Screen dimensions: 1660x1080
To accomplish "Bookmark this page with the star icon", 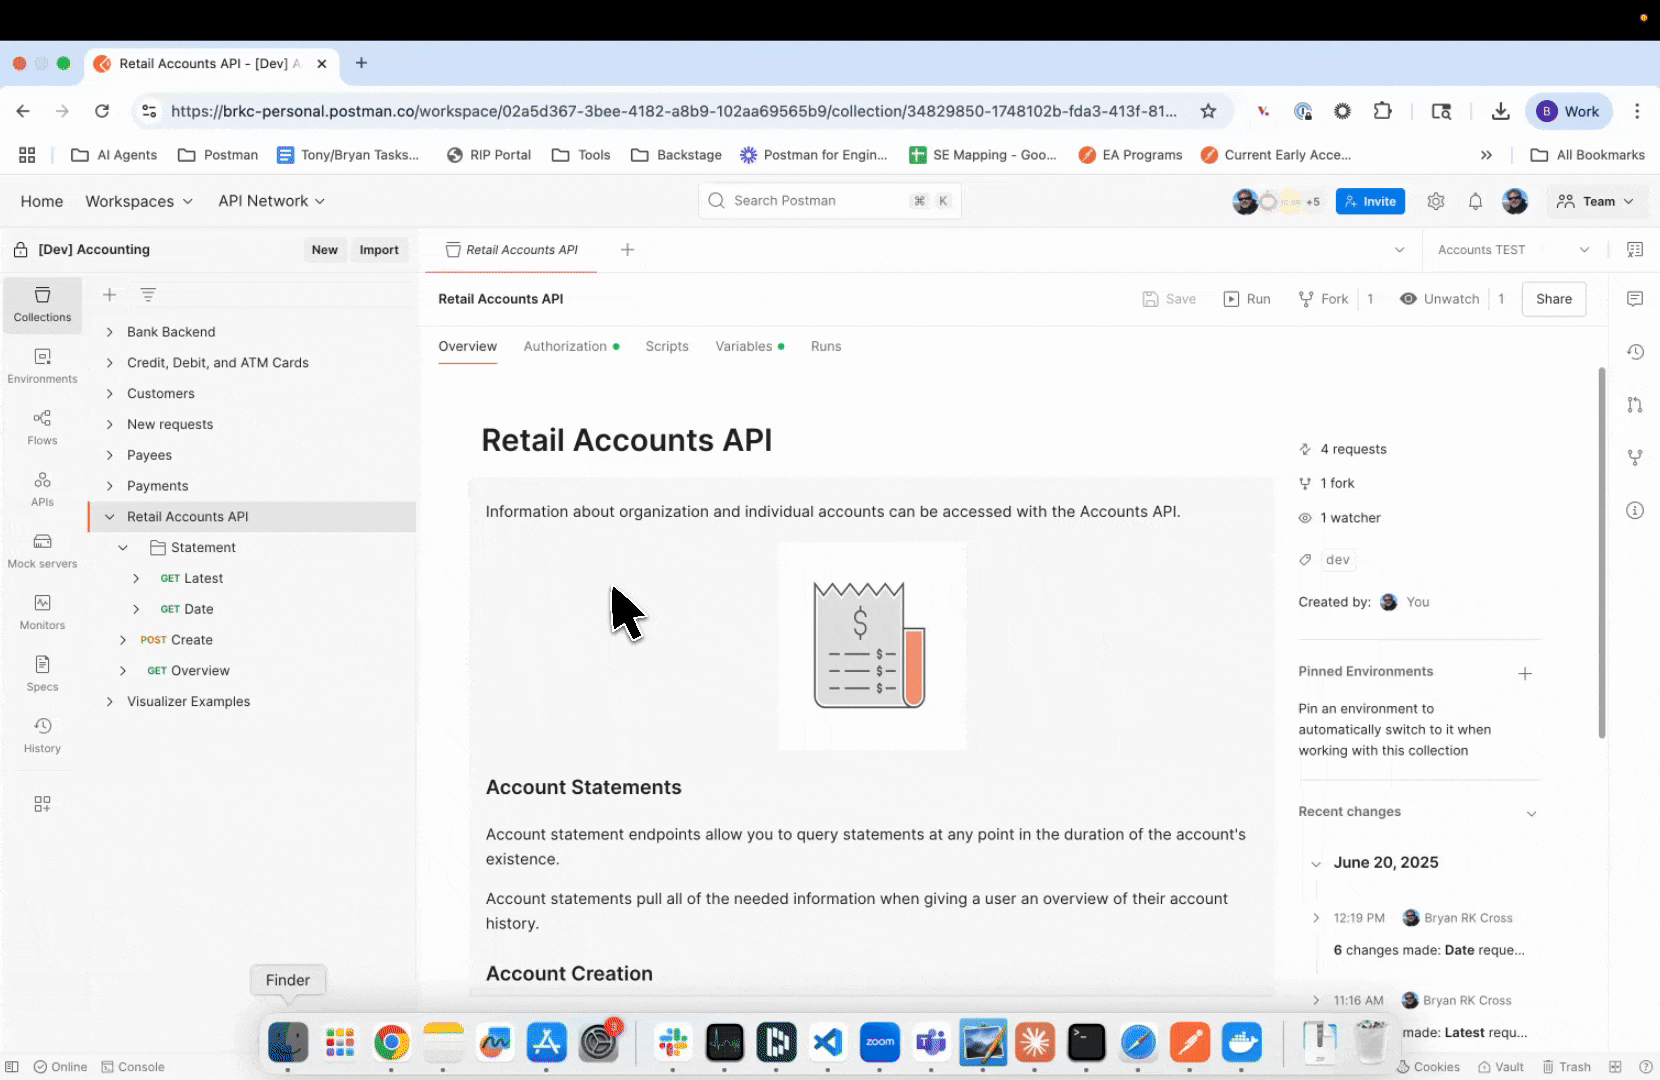I will click(x=1208, y=111).
